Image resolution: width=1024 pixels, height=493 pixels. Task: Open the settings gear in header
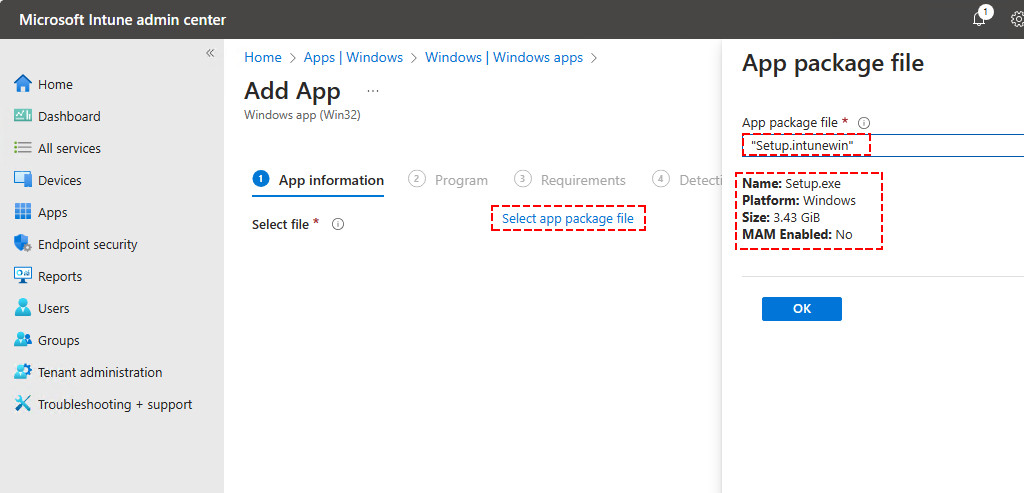coord(1017,20)
